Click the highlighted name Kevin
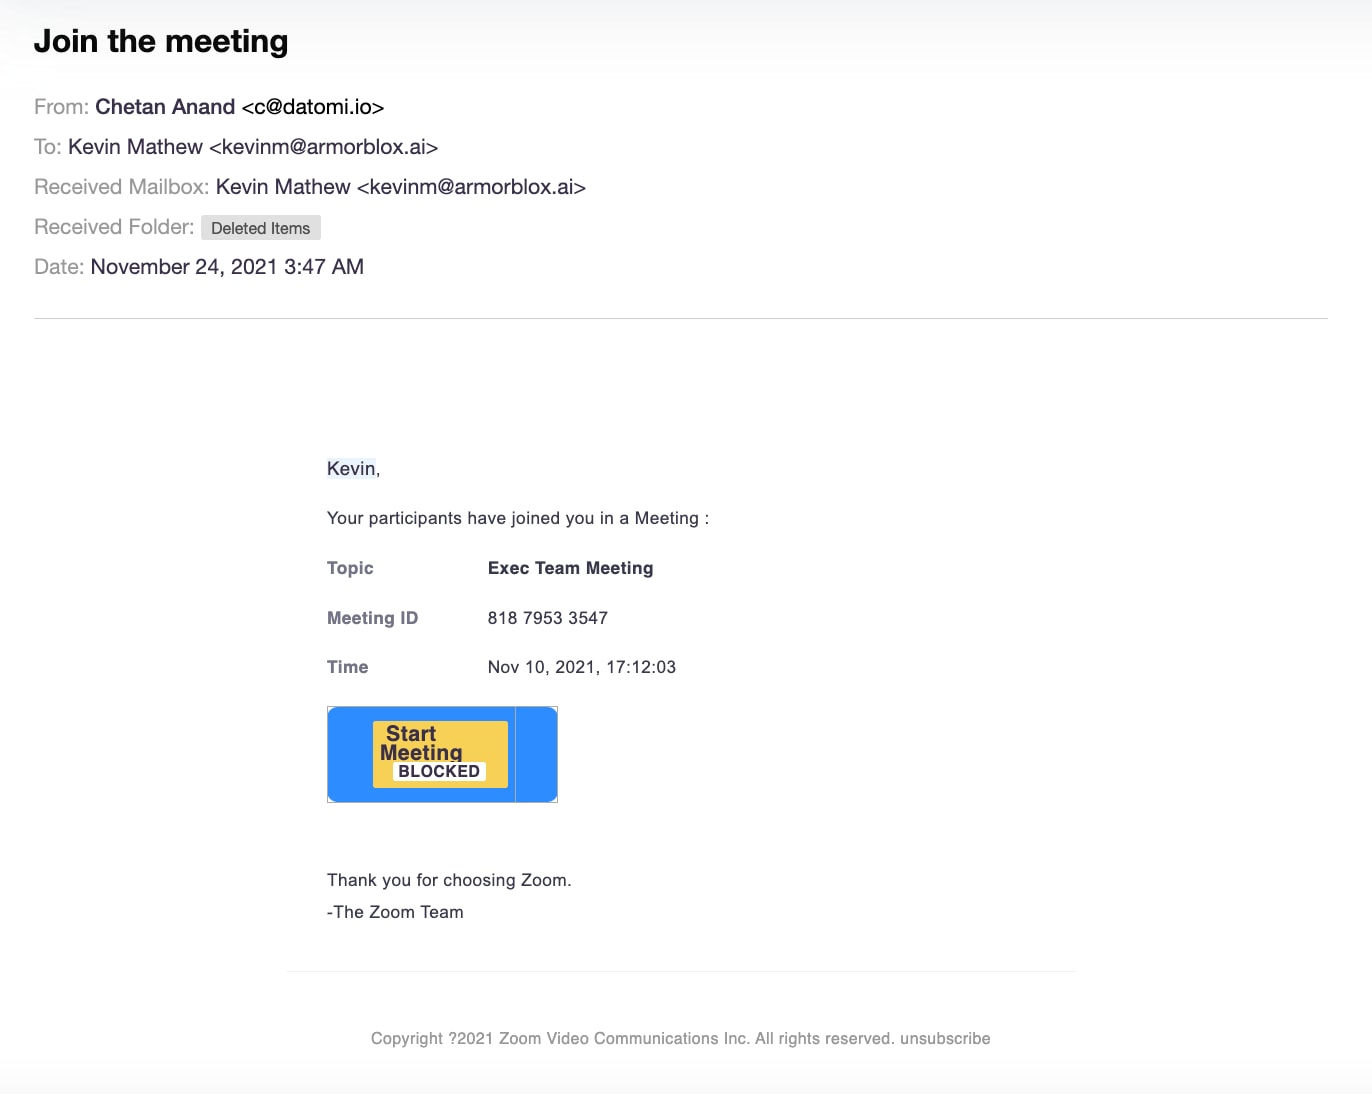 tap(350, 467)
